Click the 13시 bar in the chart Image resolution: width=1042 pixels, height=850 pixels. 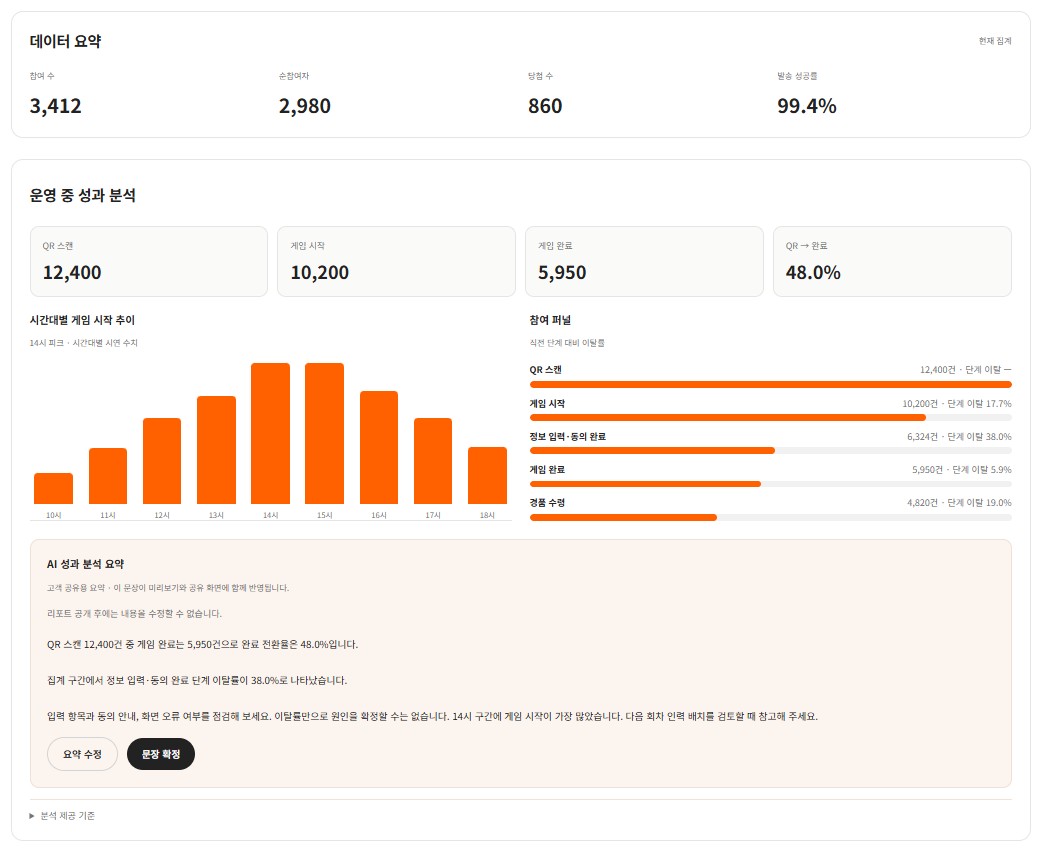click(216, 450)
